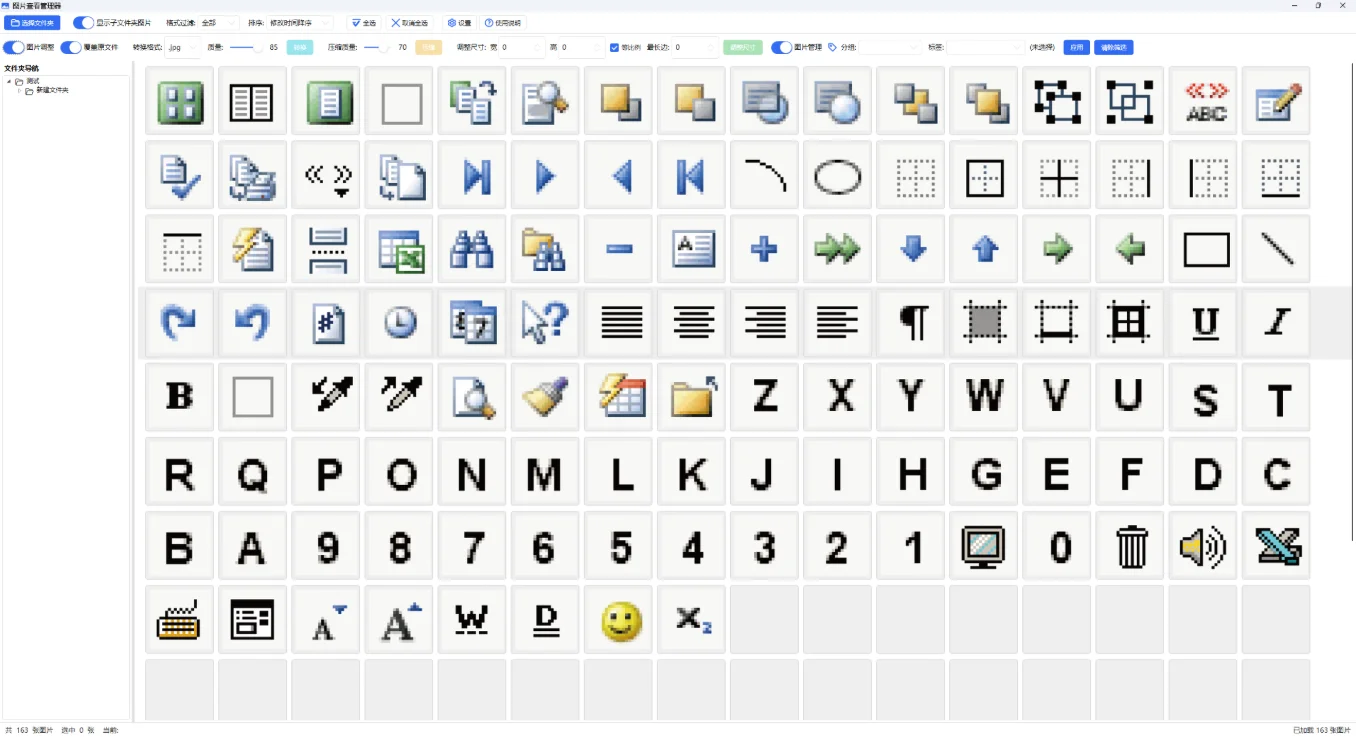Click the 压缩质量 compression slider

click(378, 47)
